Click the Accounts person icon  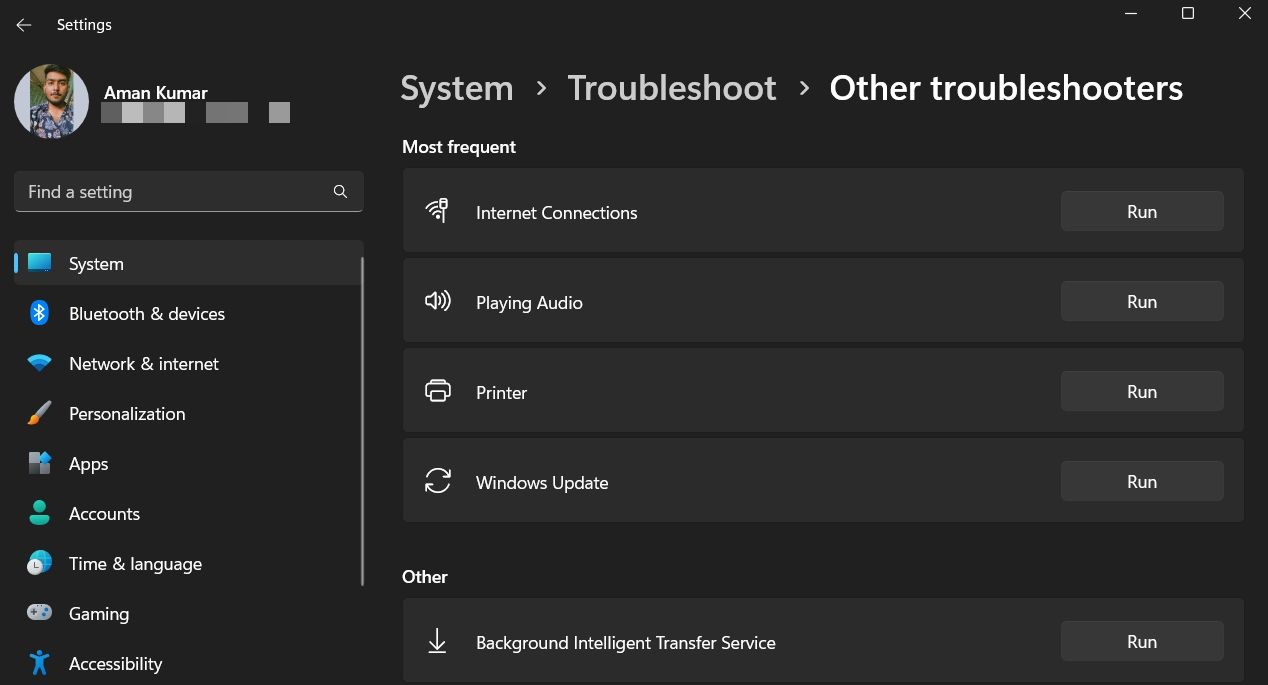coord(39,513)
